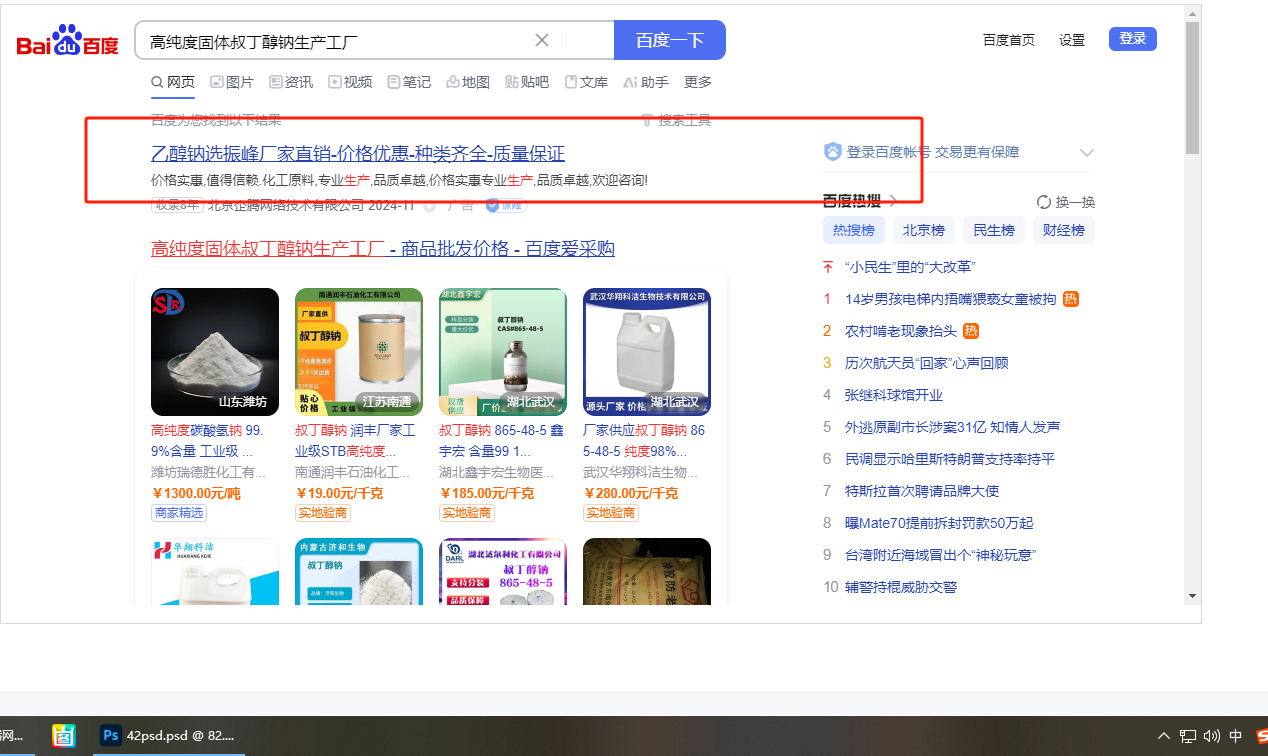Screen dimensions: 1268x756
Task: Open the 内蒙古济和生物 product thumbnail
Action: [359, 571]
